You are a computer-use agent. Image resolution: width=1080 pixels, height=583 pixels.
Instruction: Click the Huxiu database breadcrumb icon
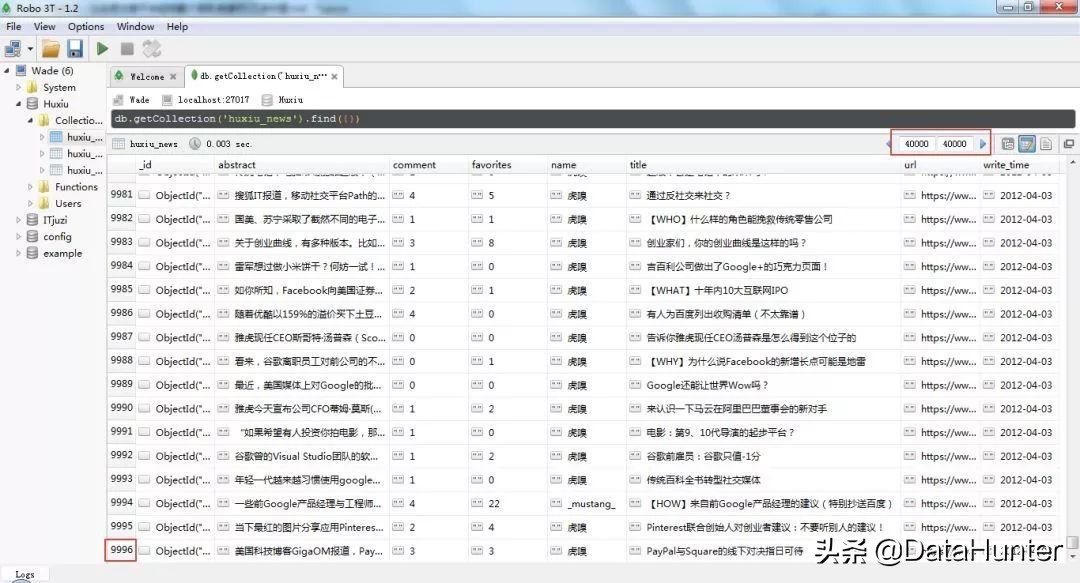pos(267,100)
